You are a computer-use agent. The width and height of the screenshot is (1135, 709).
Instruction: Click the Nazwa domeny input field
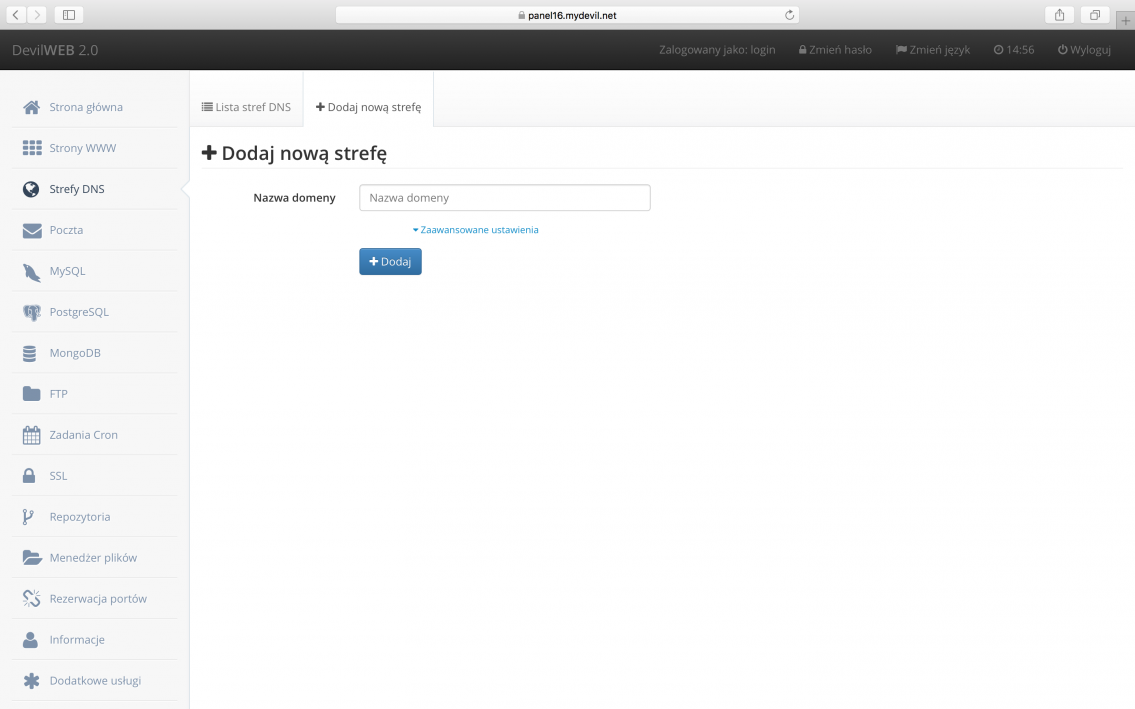(x=504, y=197)
